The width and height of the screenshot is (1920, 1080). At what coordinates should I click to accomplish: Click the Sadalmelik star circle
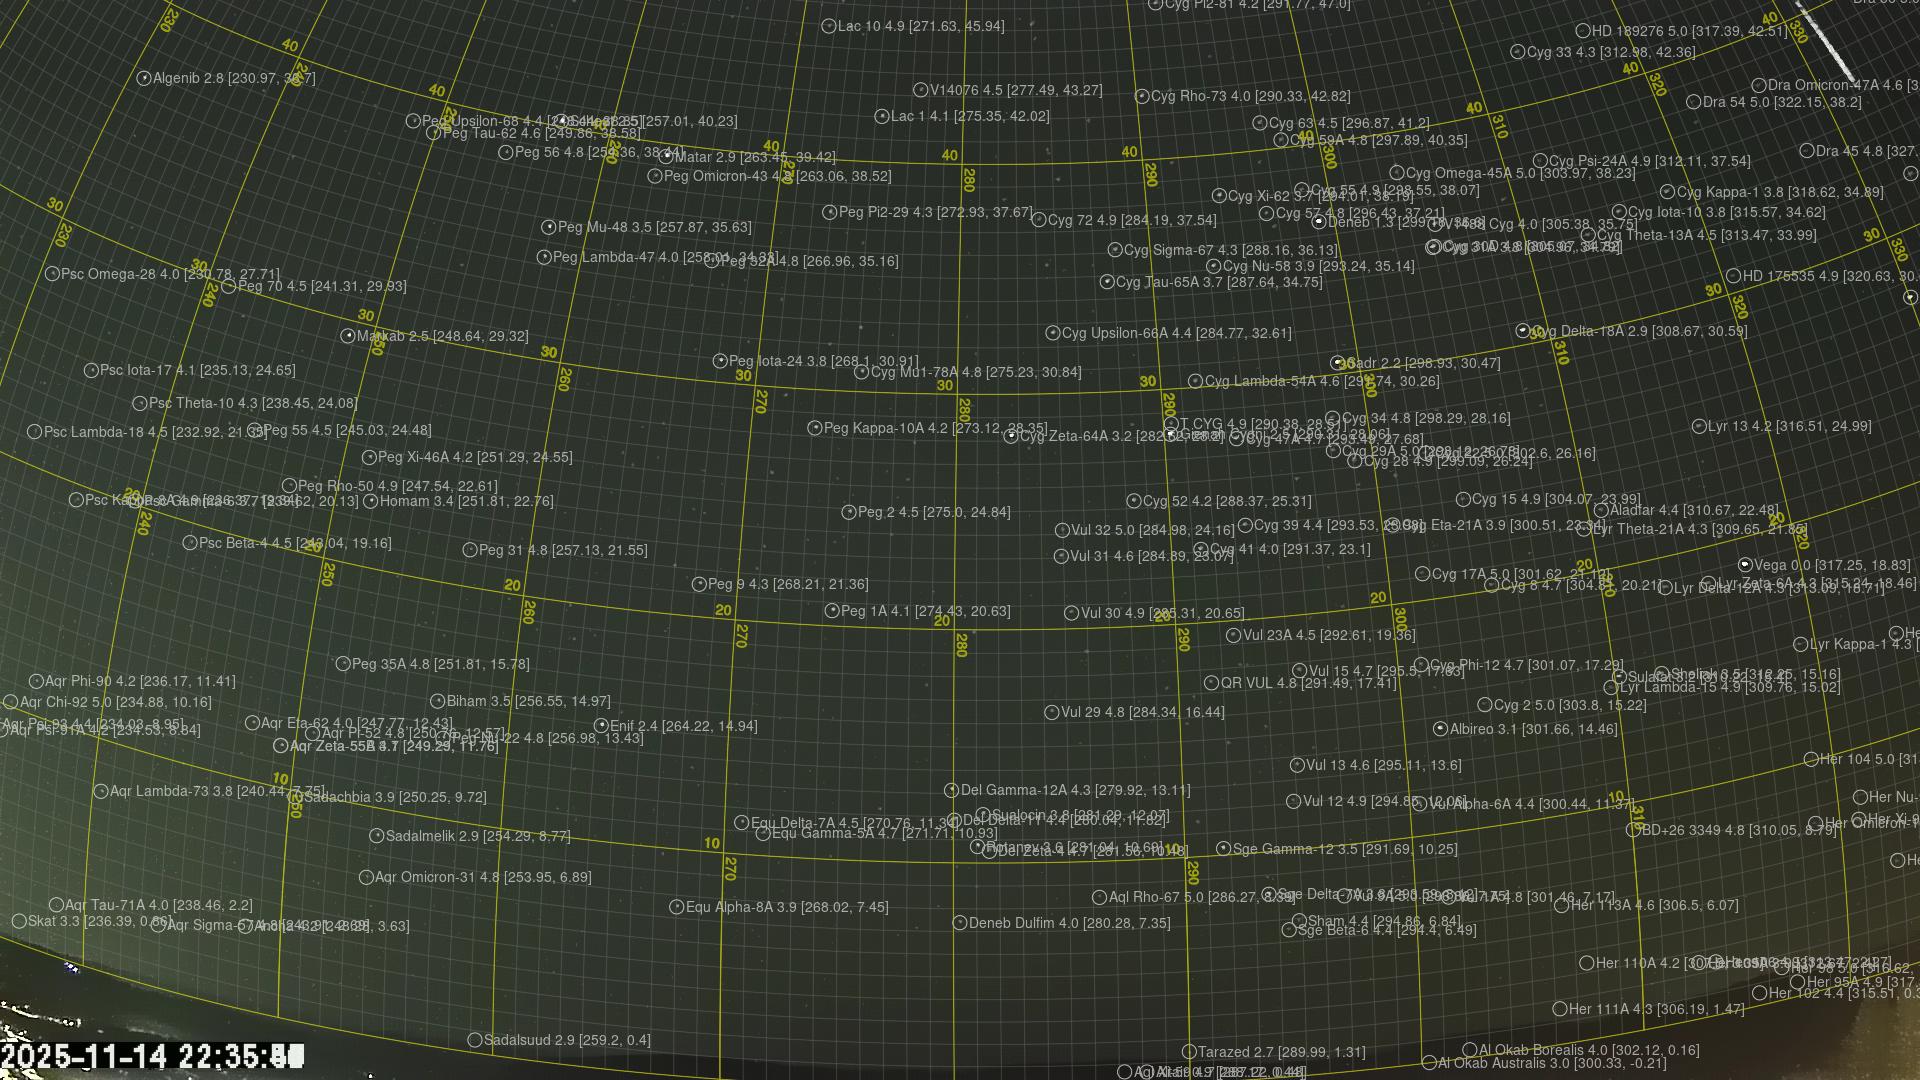click(x=377, y=836)
